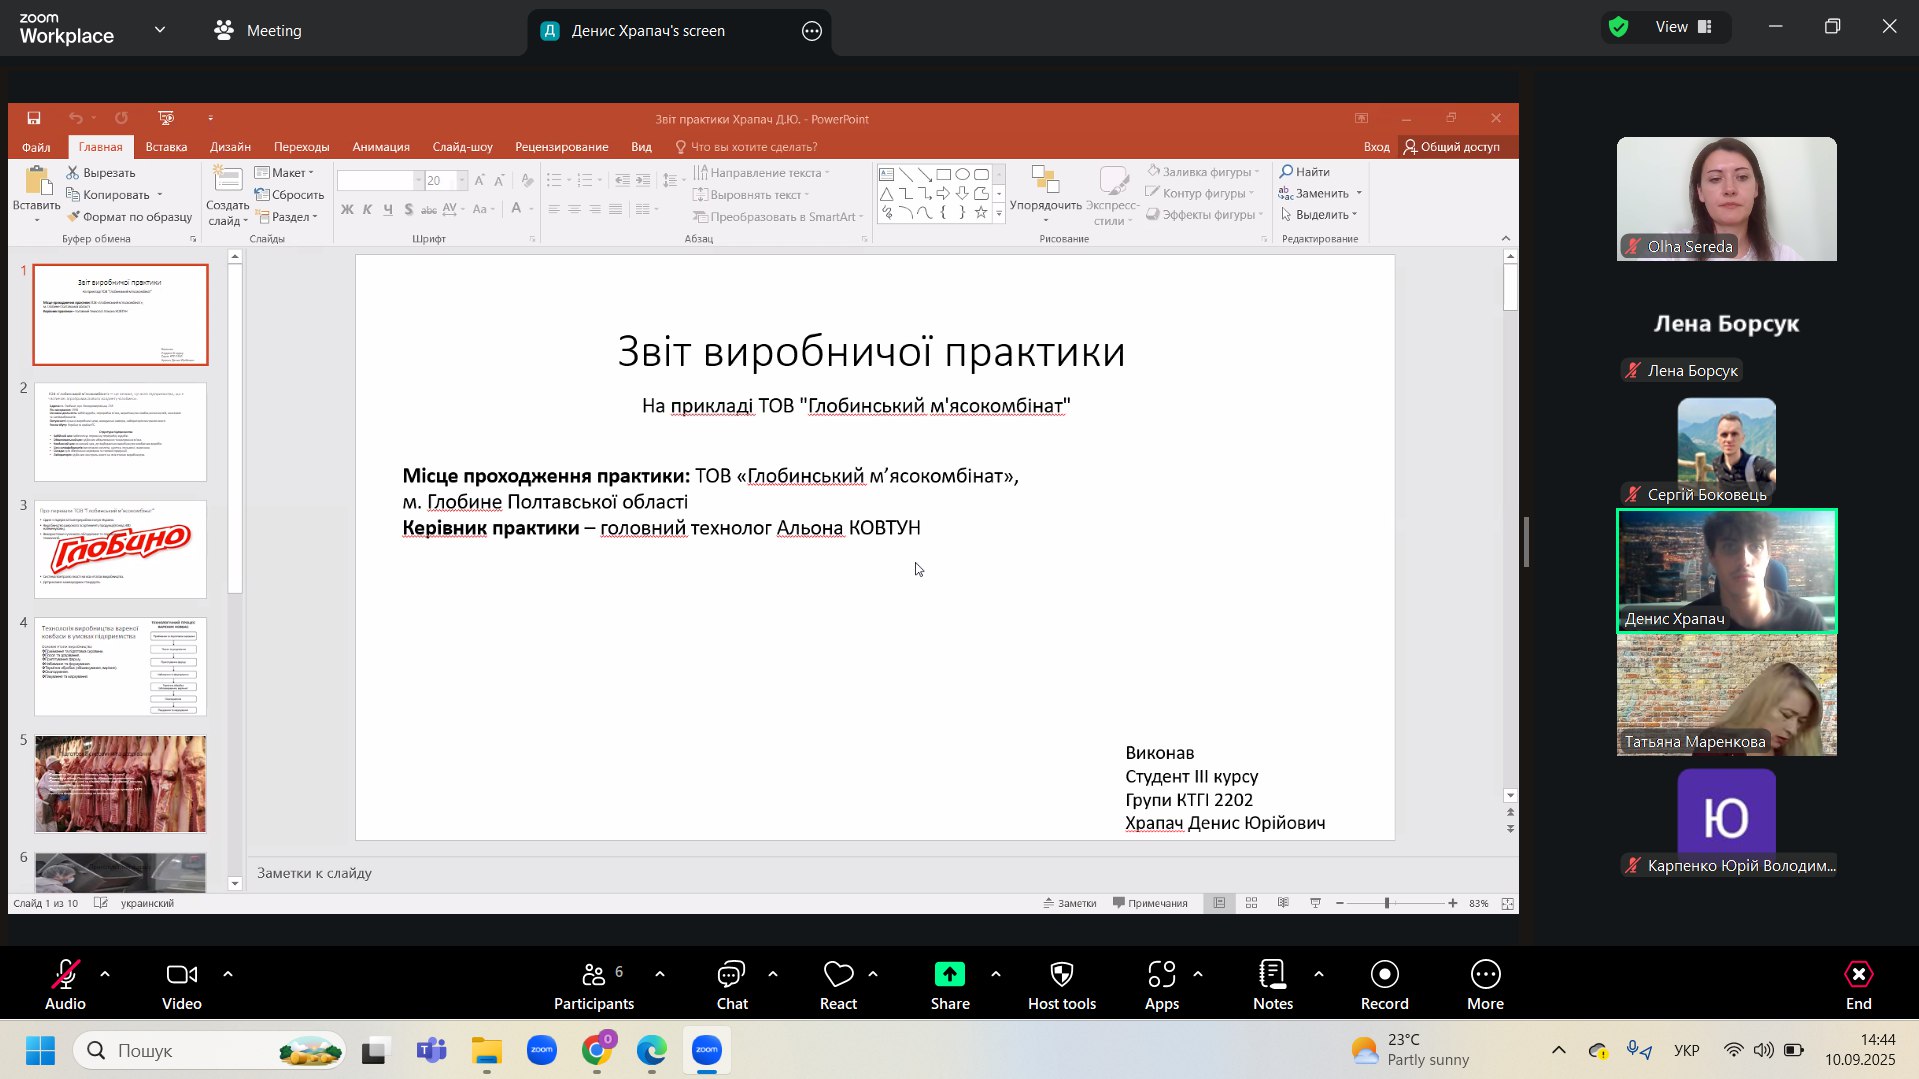The height and width of the screenshot is (1079, 1919).
Task: Adjust the PowerPoint zoom slider handle
Action: [1387, 903]
